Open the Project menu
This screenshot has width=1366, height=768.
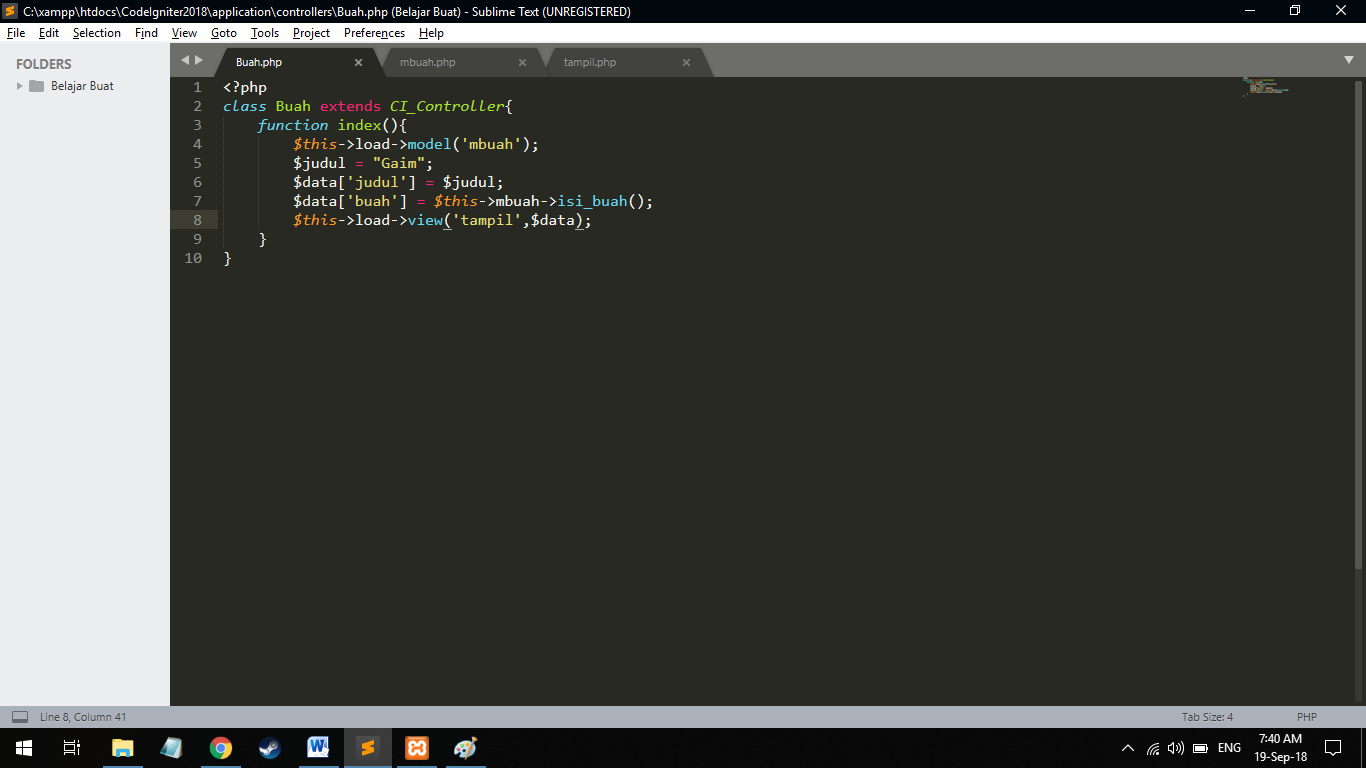[311, 33]
